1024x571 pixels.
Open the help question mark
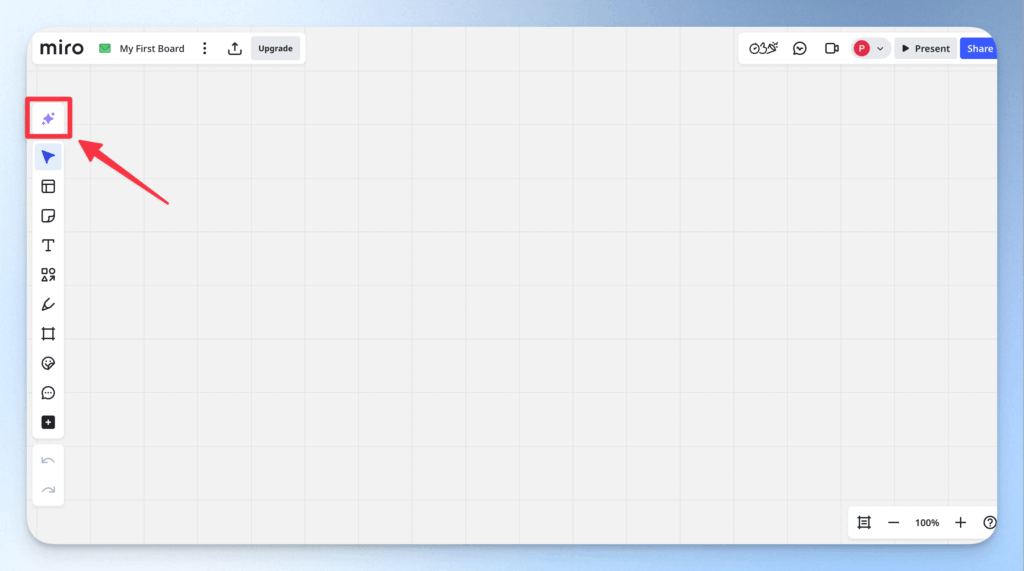pyautogui.click(x=989, y=523)
